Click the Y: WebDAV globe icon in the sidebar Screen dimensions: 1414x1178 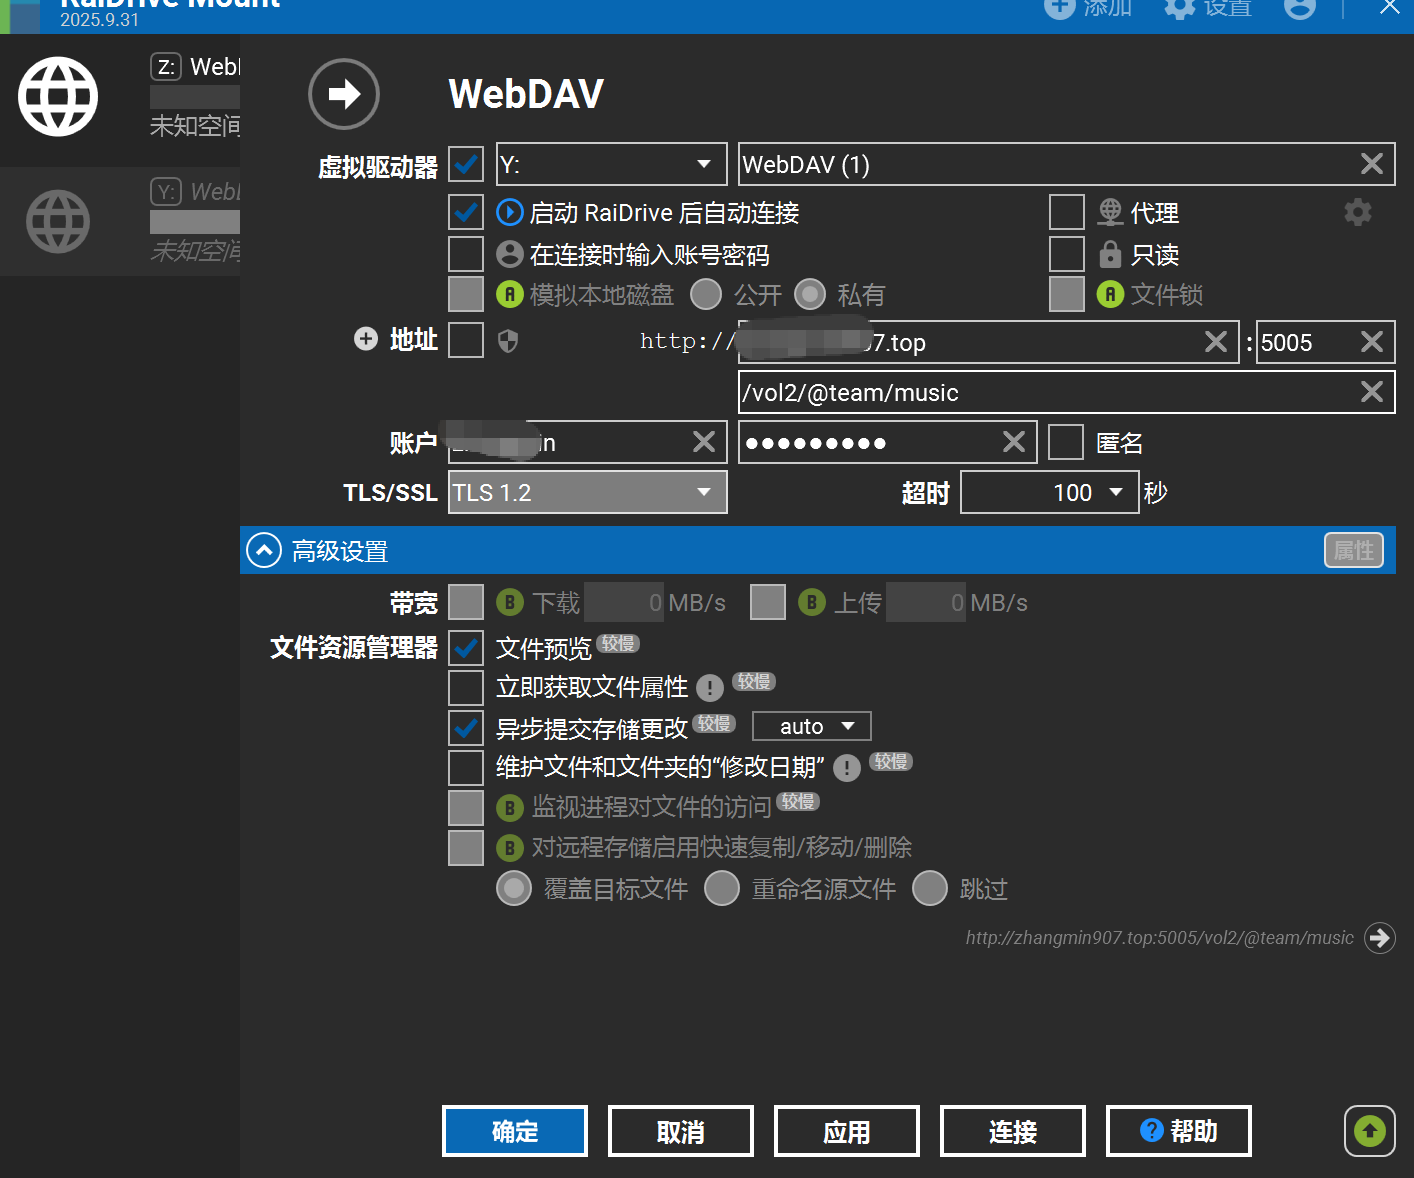58,221
